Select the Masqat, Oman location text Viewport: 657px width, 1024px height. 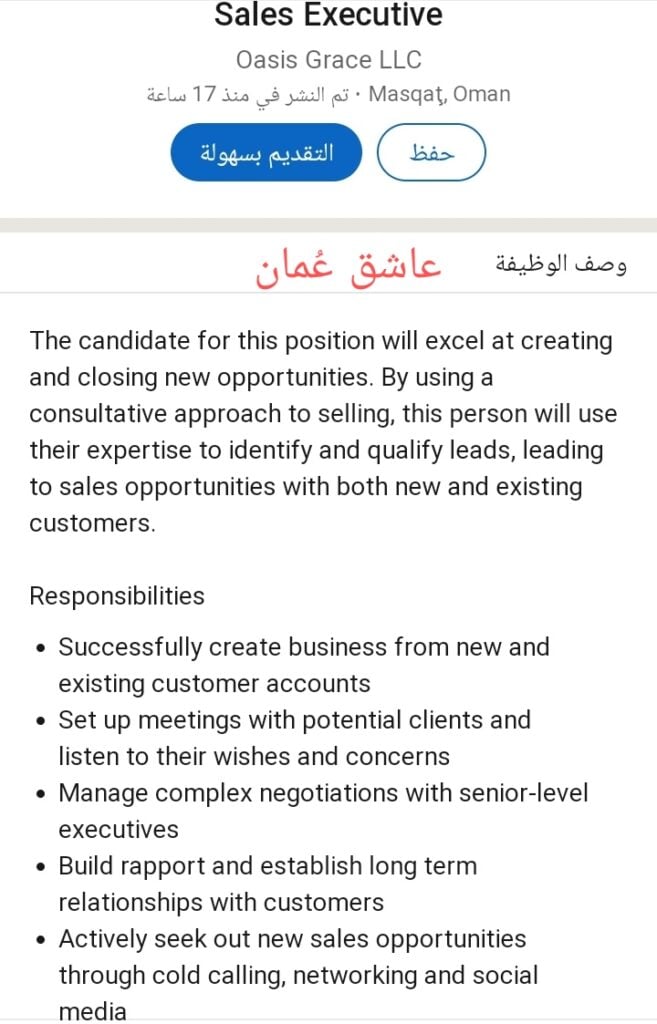[x=440, y=95]
